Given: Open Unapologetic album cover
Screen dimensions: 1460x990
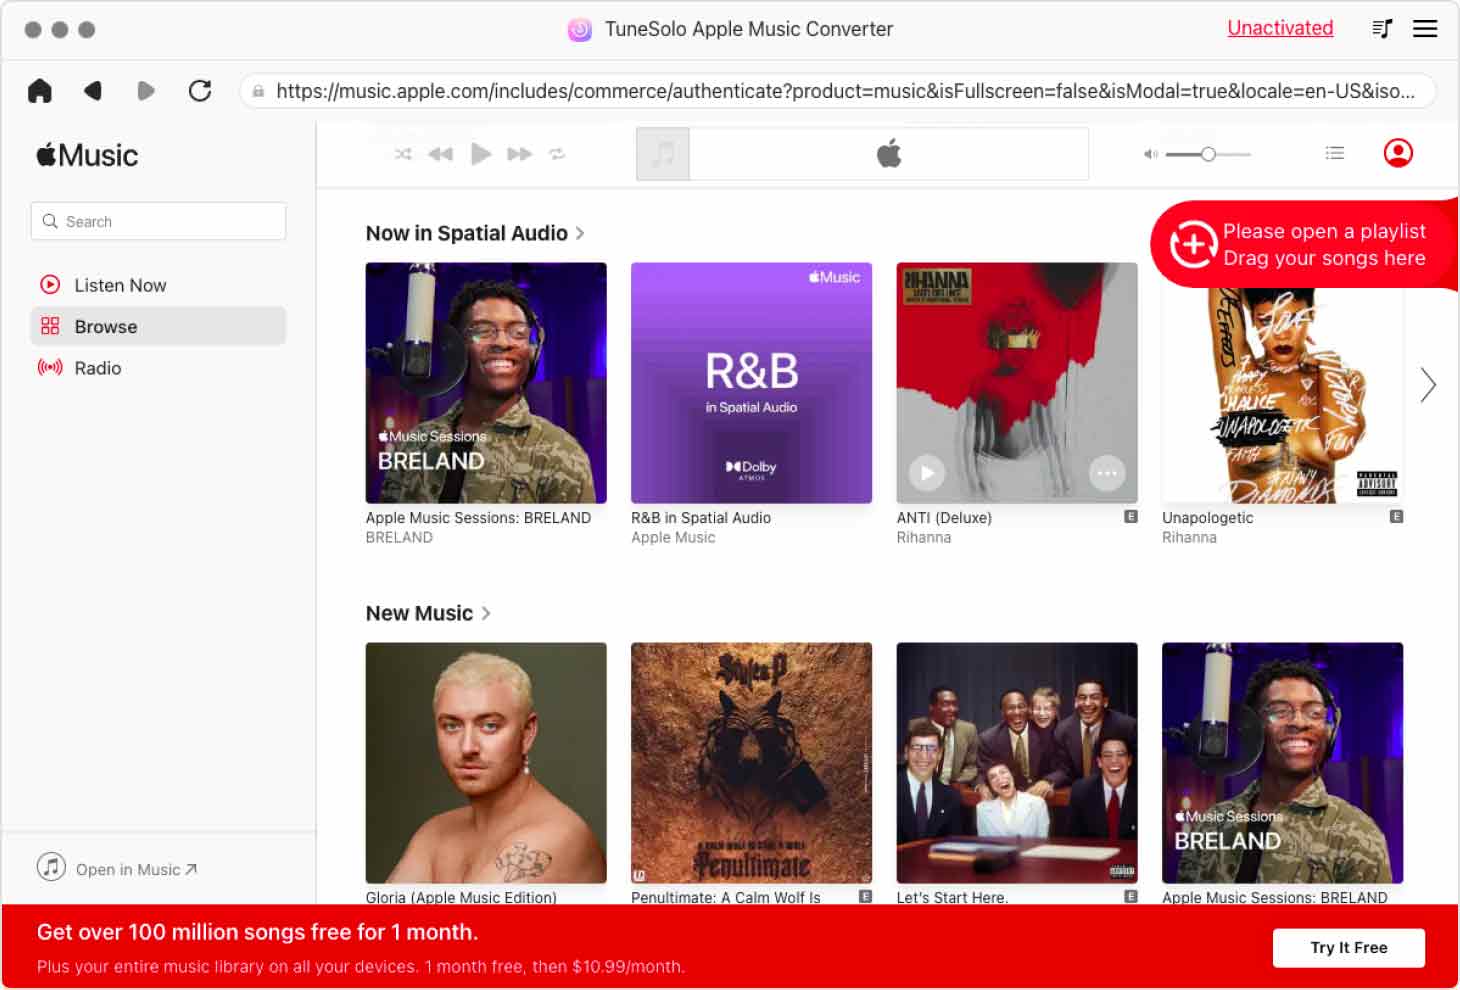Looking at the screenshot, I should pyautogui.click(x=1282, y=395).
